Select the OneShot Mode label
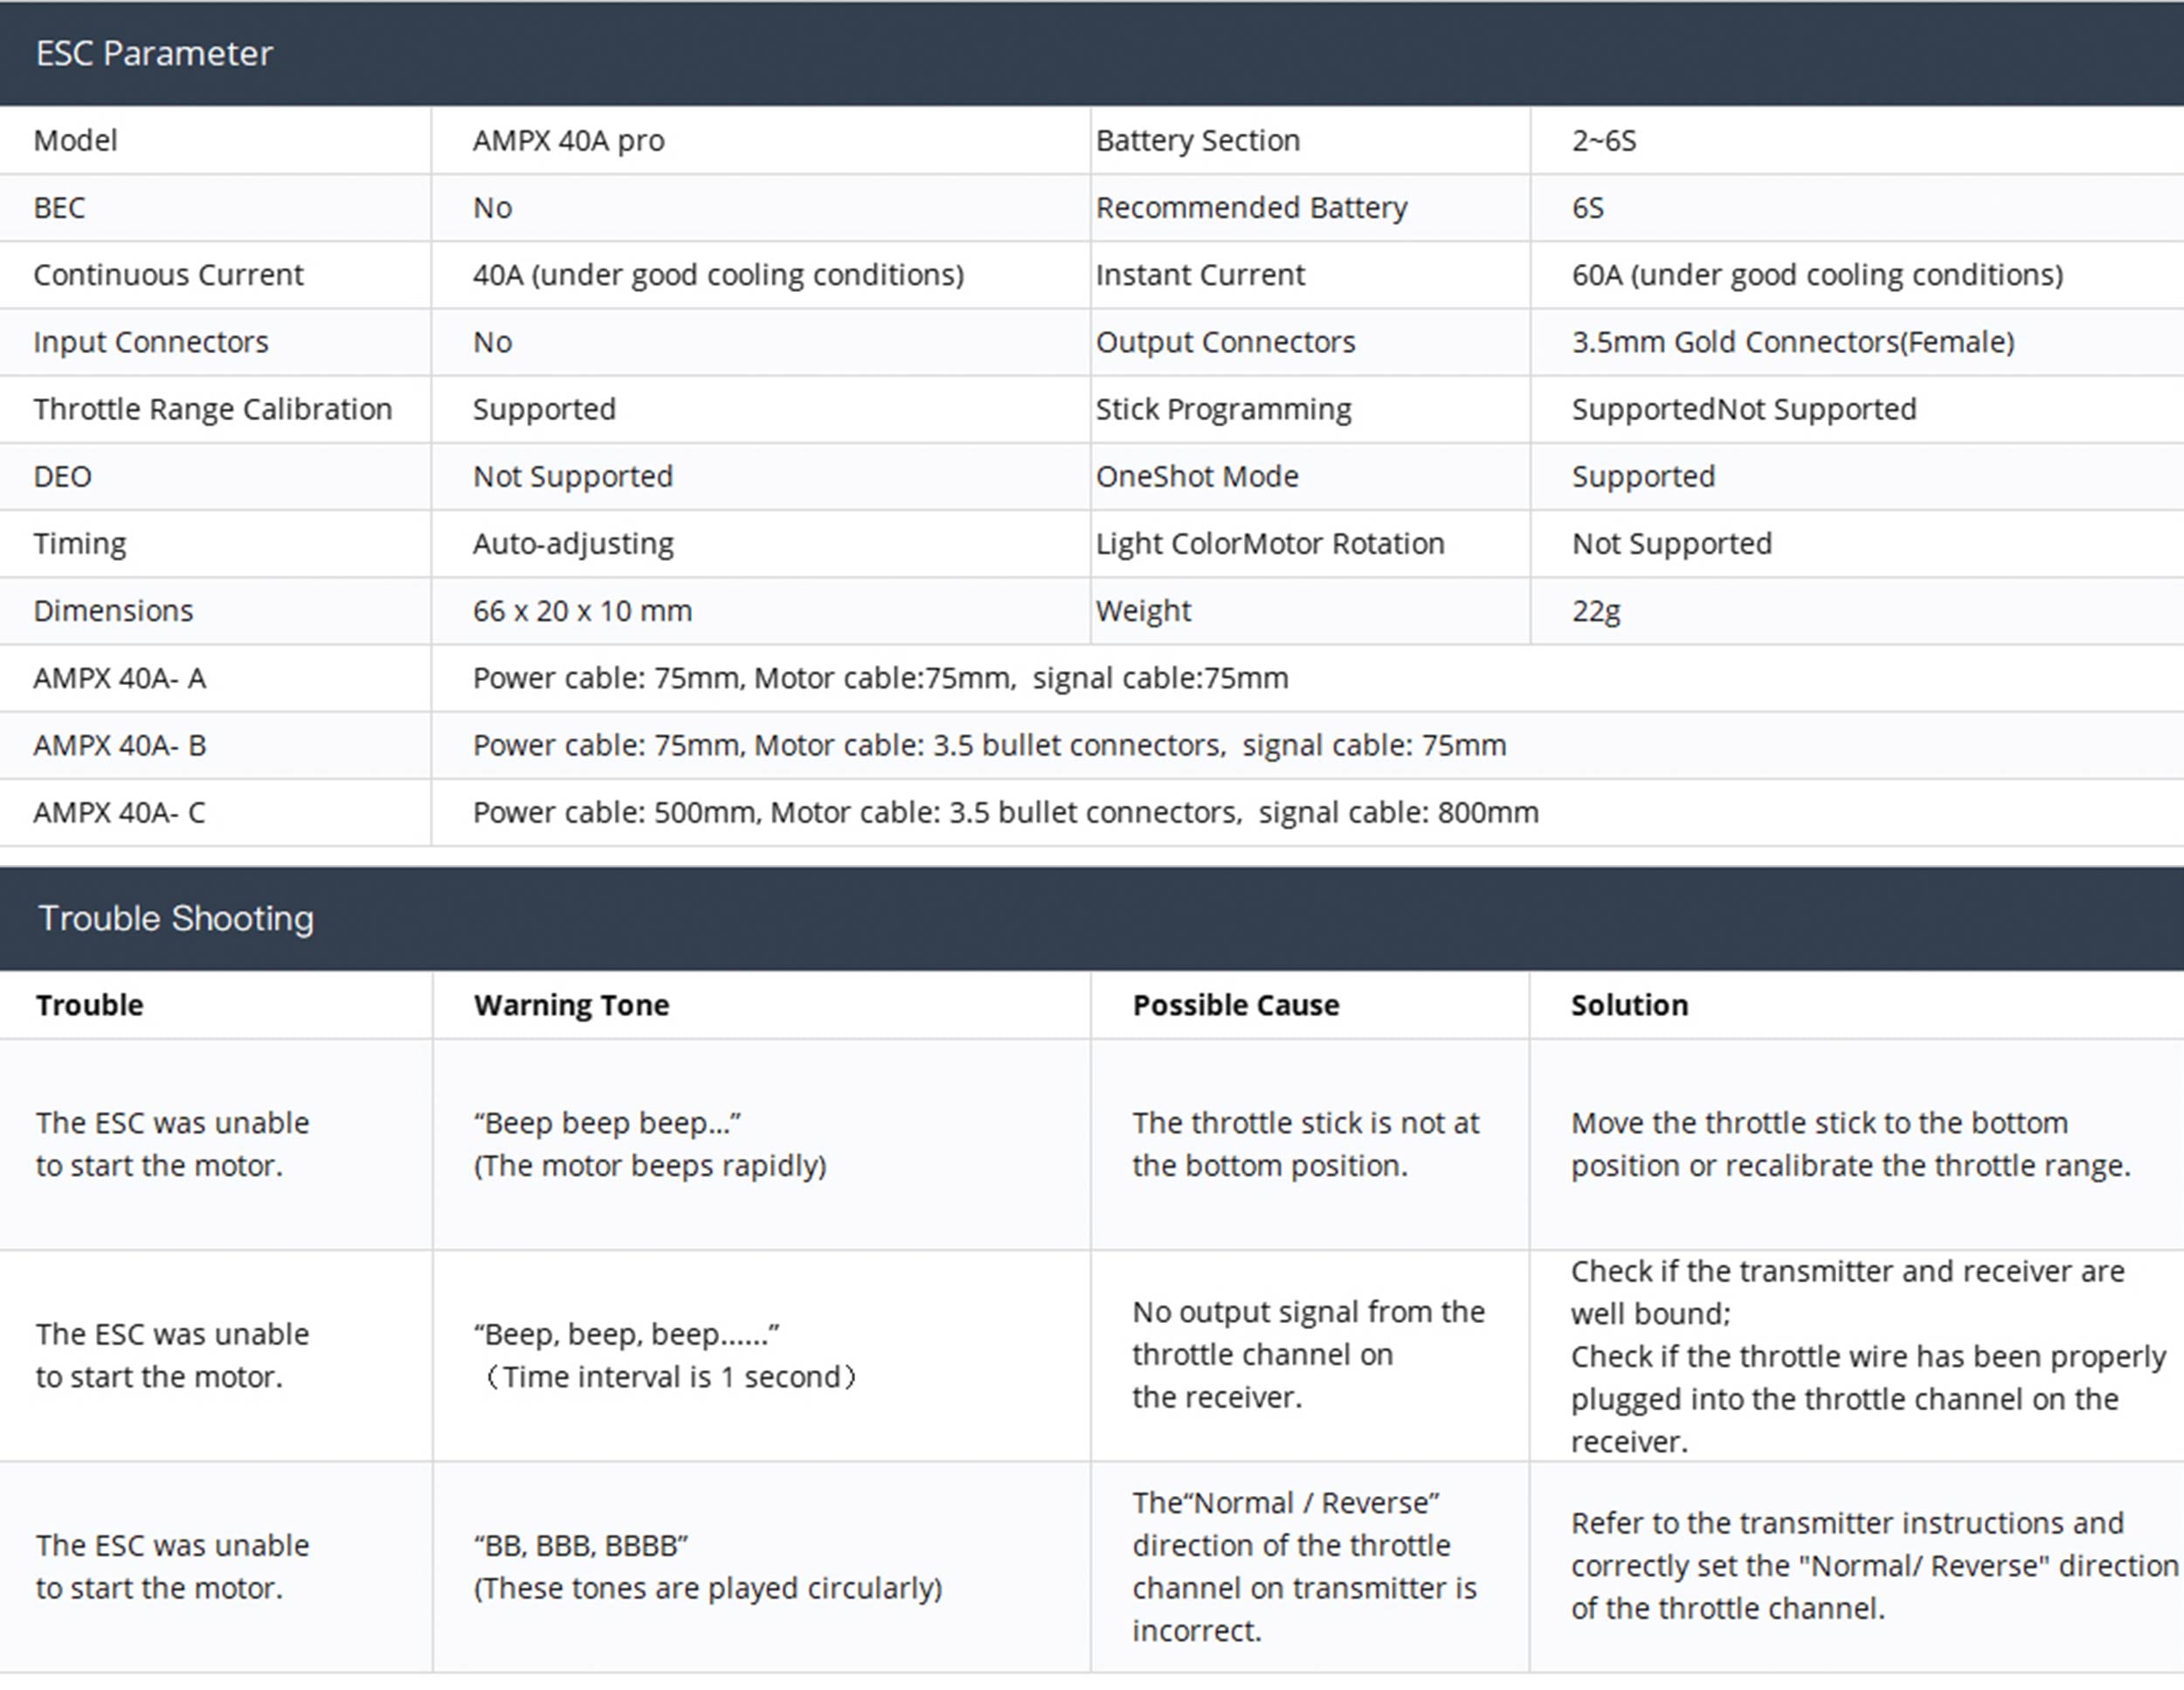This screenshot has width=2184, height=1690. tap(1197, 476)
